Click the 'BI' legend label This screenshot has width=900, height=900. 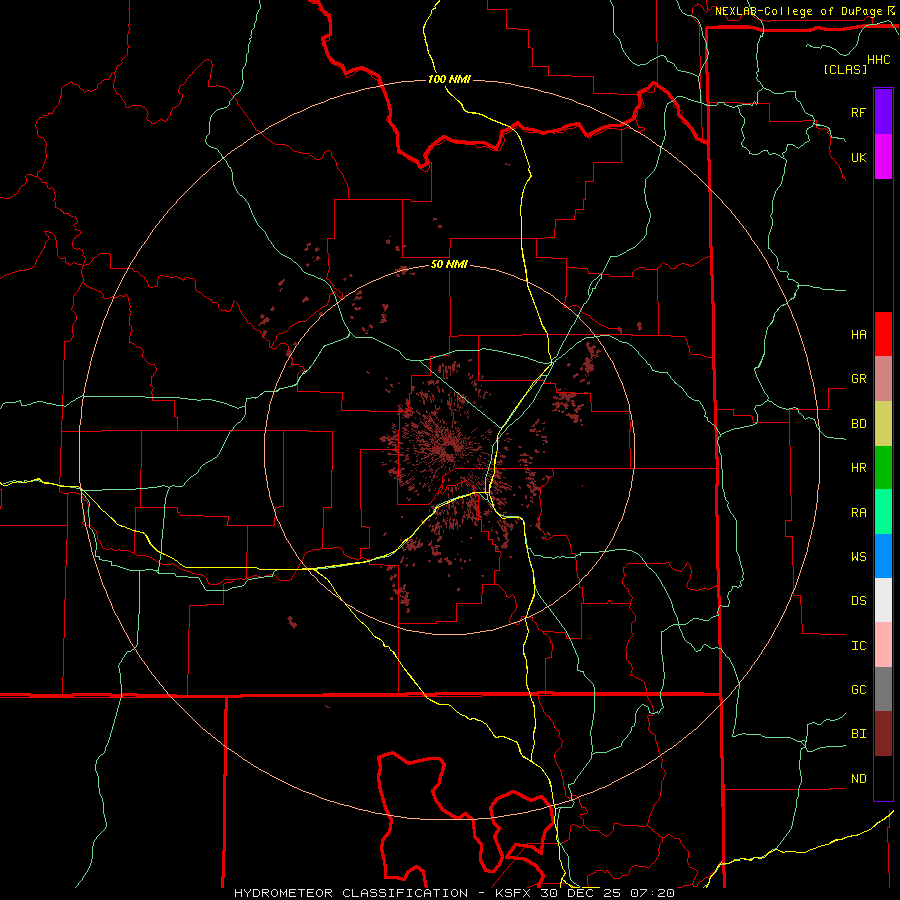click(858, 734)
